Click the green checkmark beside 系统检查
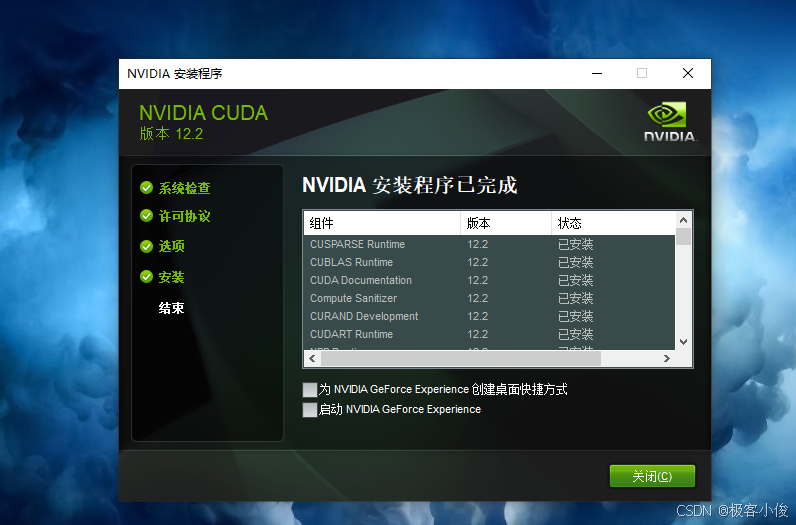 pyautogui.click(x=146, y=188)
